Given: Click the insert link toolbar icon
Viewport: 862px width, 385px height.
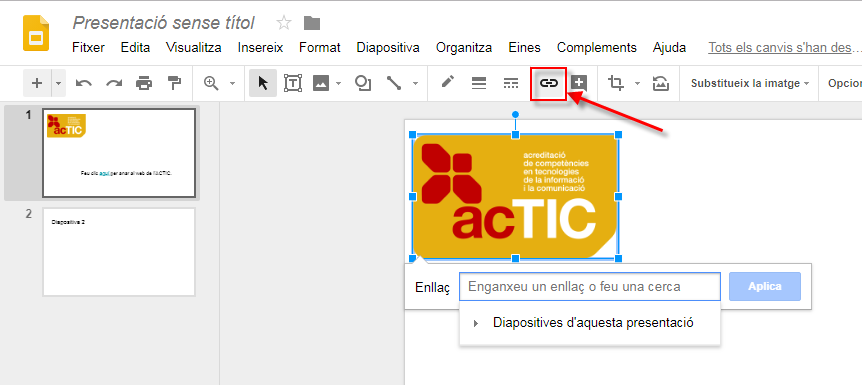Looking at the screenshot, I should (x=548, y=83).
